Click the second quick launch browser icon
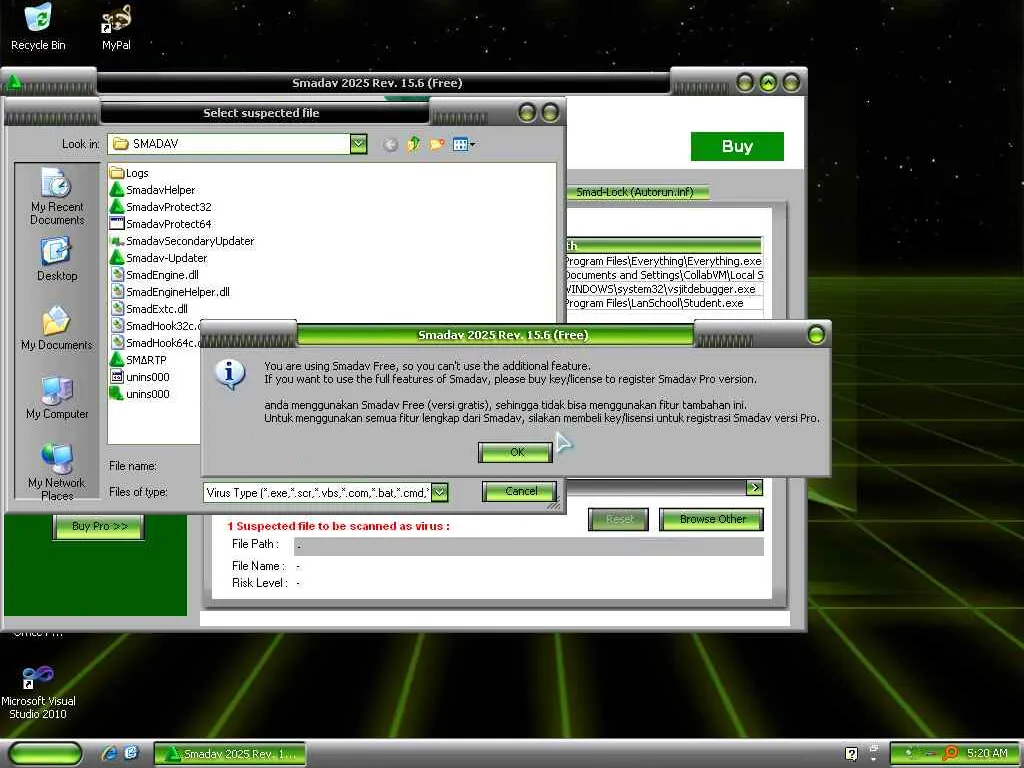Screen dimensions: 1024x768 point(131,753)
